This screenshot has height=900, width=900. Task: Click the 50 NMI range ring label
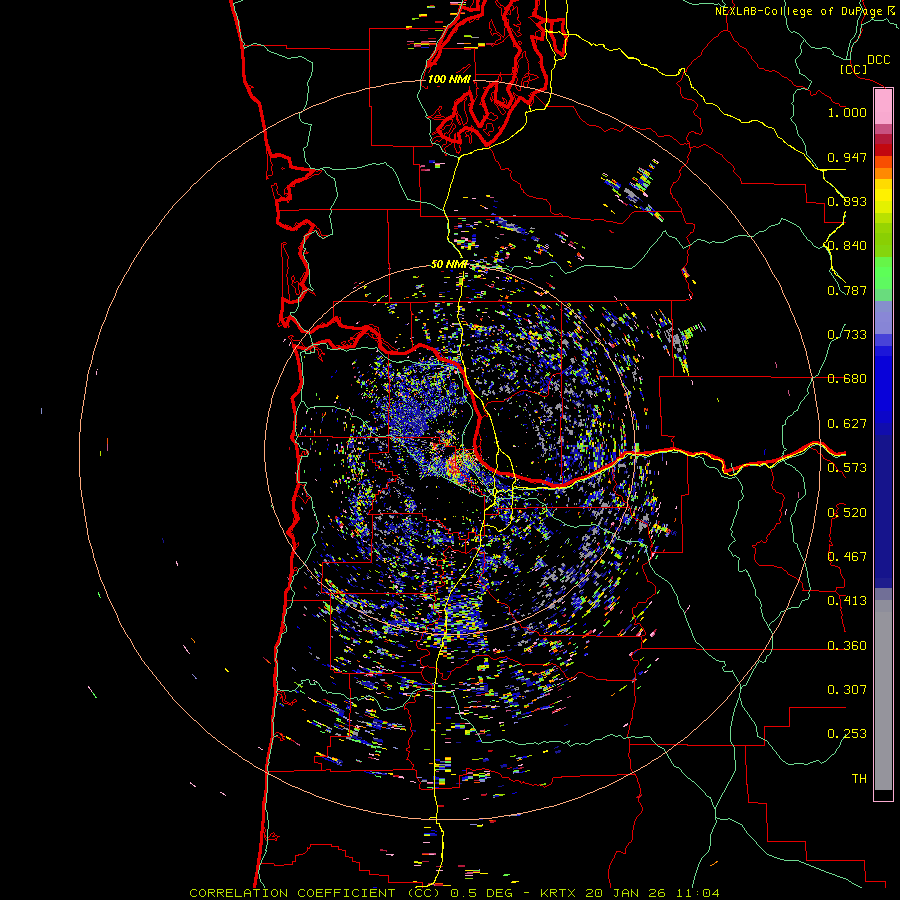coord(449,264)
